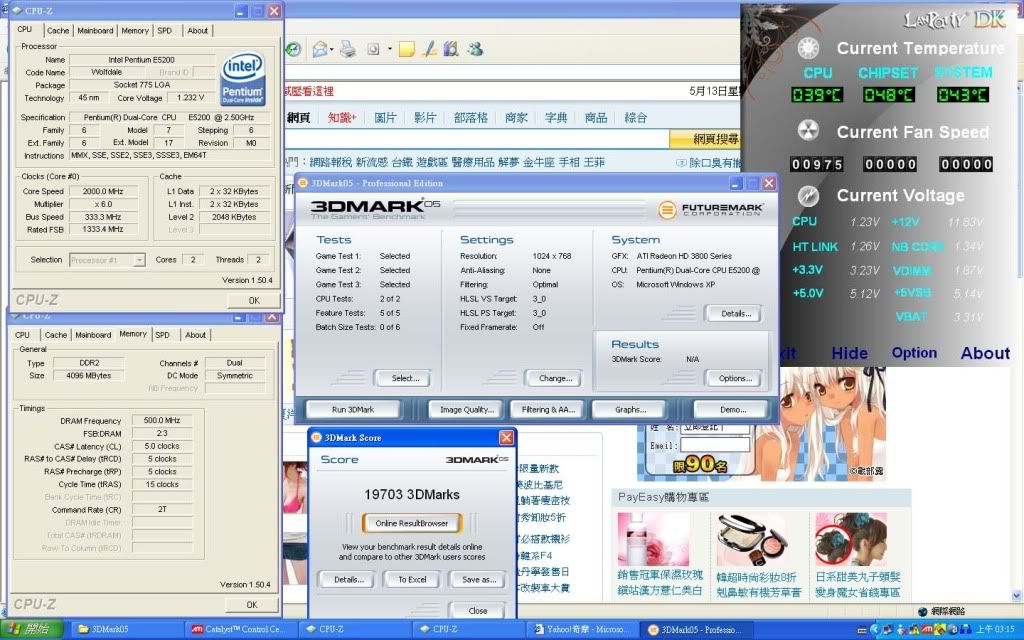Image resolution: width=1024 pixels, height=640 pixels.
Task: Open SPD tab in CPU-Z processor window
Action: point(165,31)
